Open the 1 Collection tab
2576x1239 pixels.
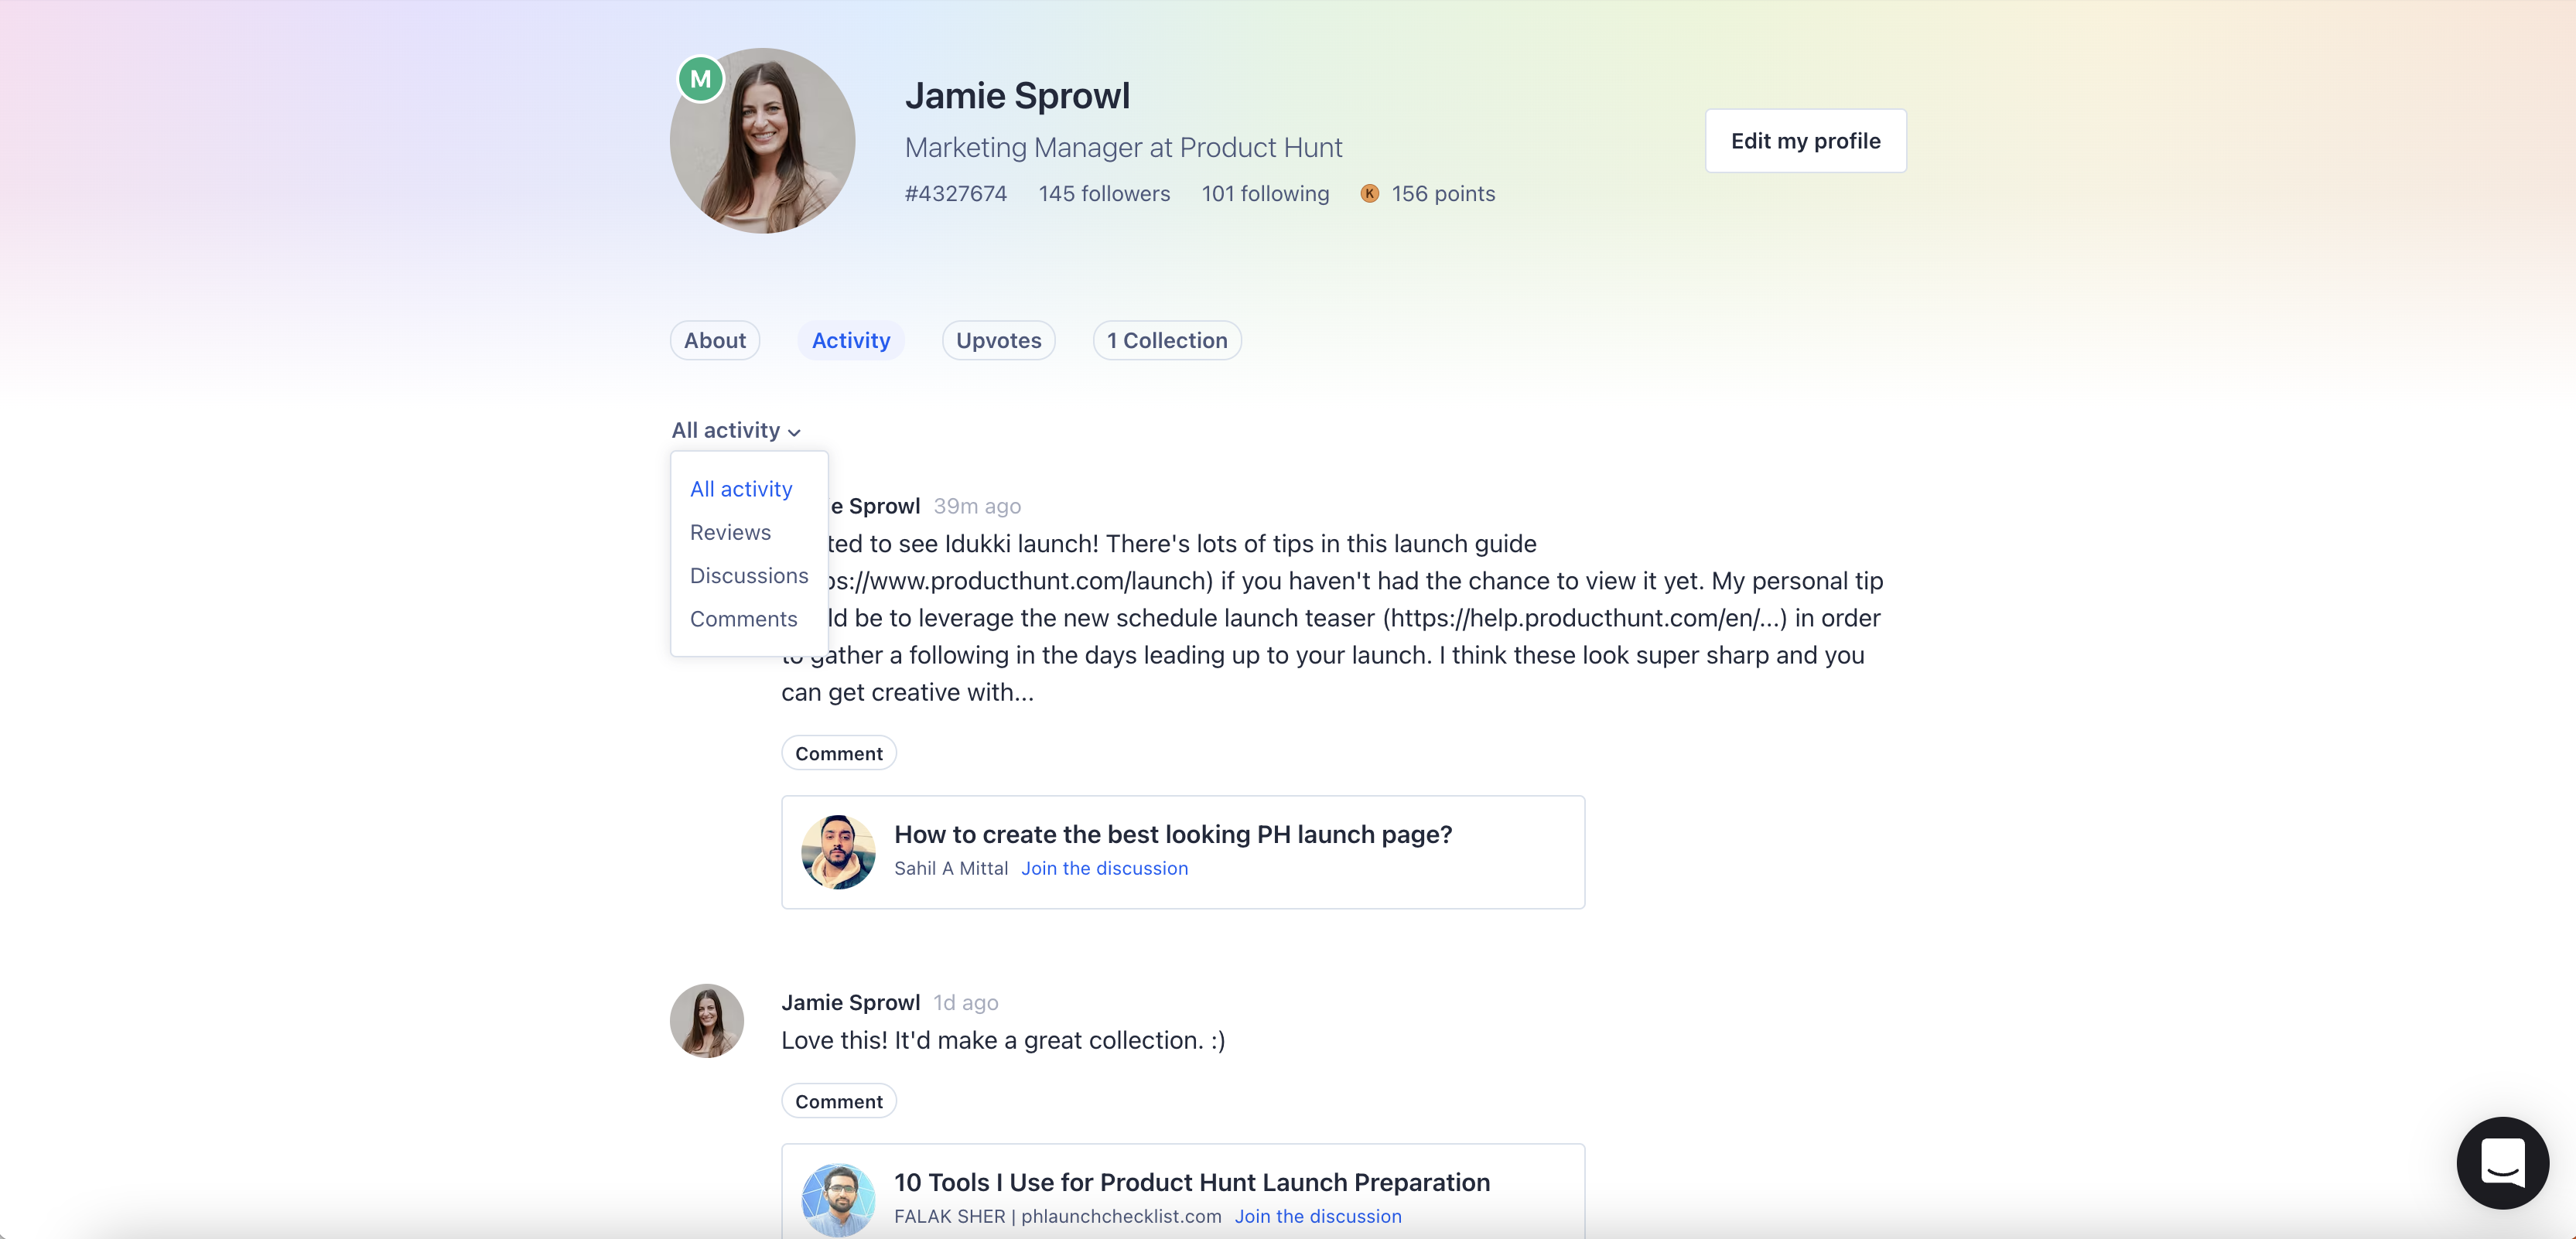[x=1166, y=341]
